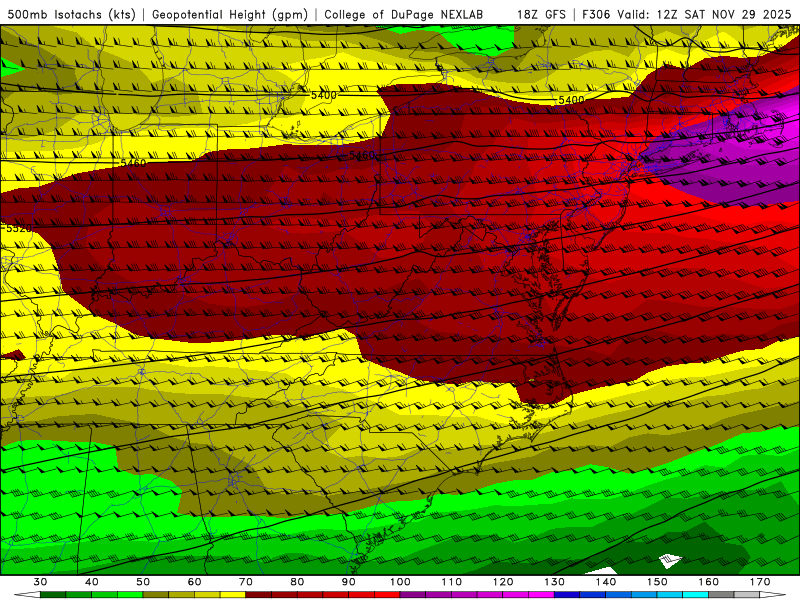Screen dimensions: 800x600
Task: Click the western 5460 contour label
Action: pos(133,163)
